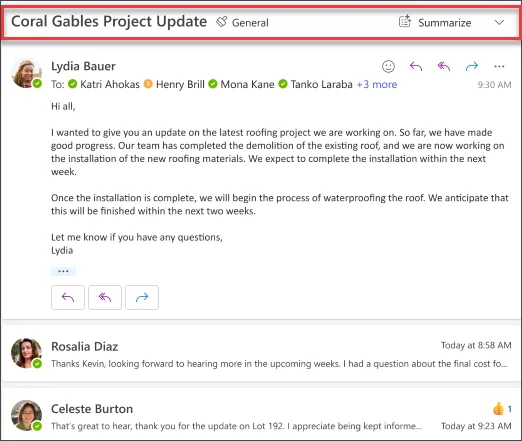
Task: Click Celeste Burton's profile photo
Action: pos(27,415)
